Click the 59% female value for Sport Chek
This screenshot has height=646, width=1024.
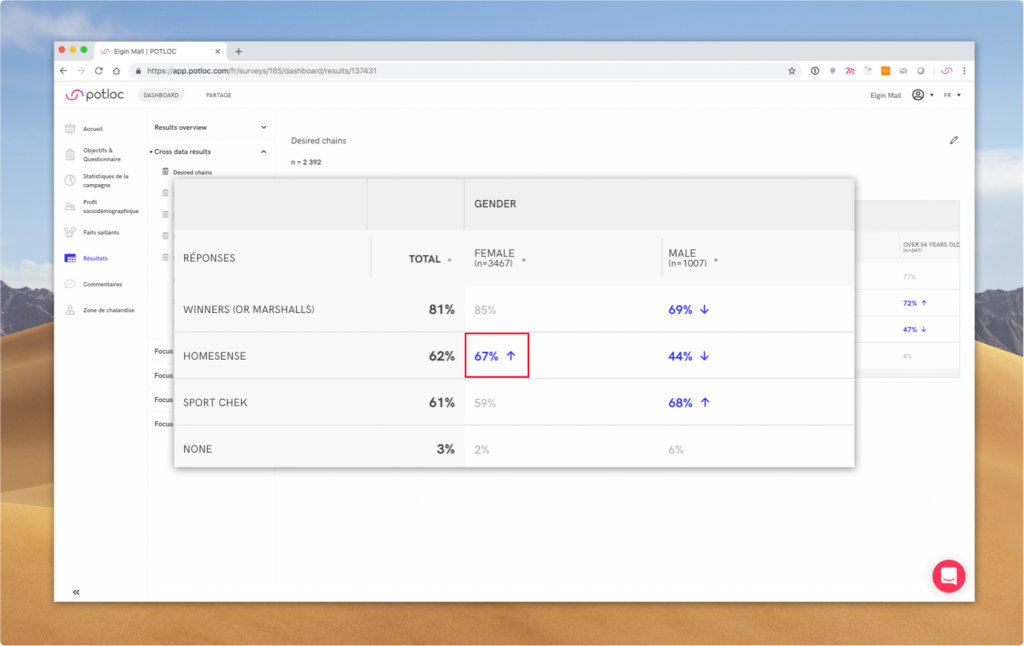pyautogui.click(x=485, y=403)
